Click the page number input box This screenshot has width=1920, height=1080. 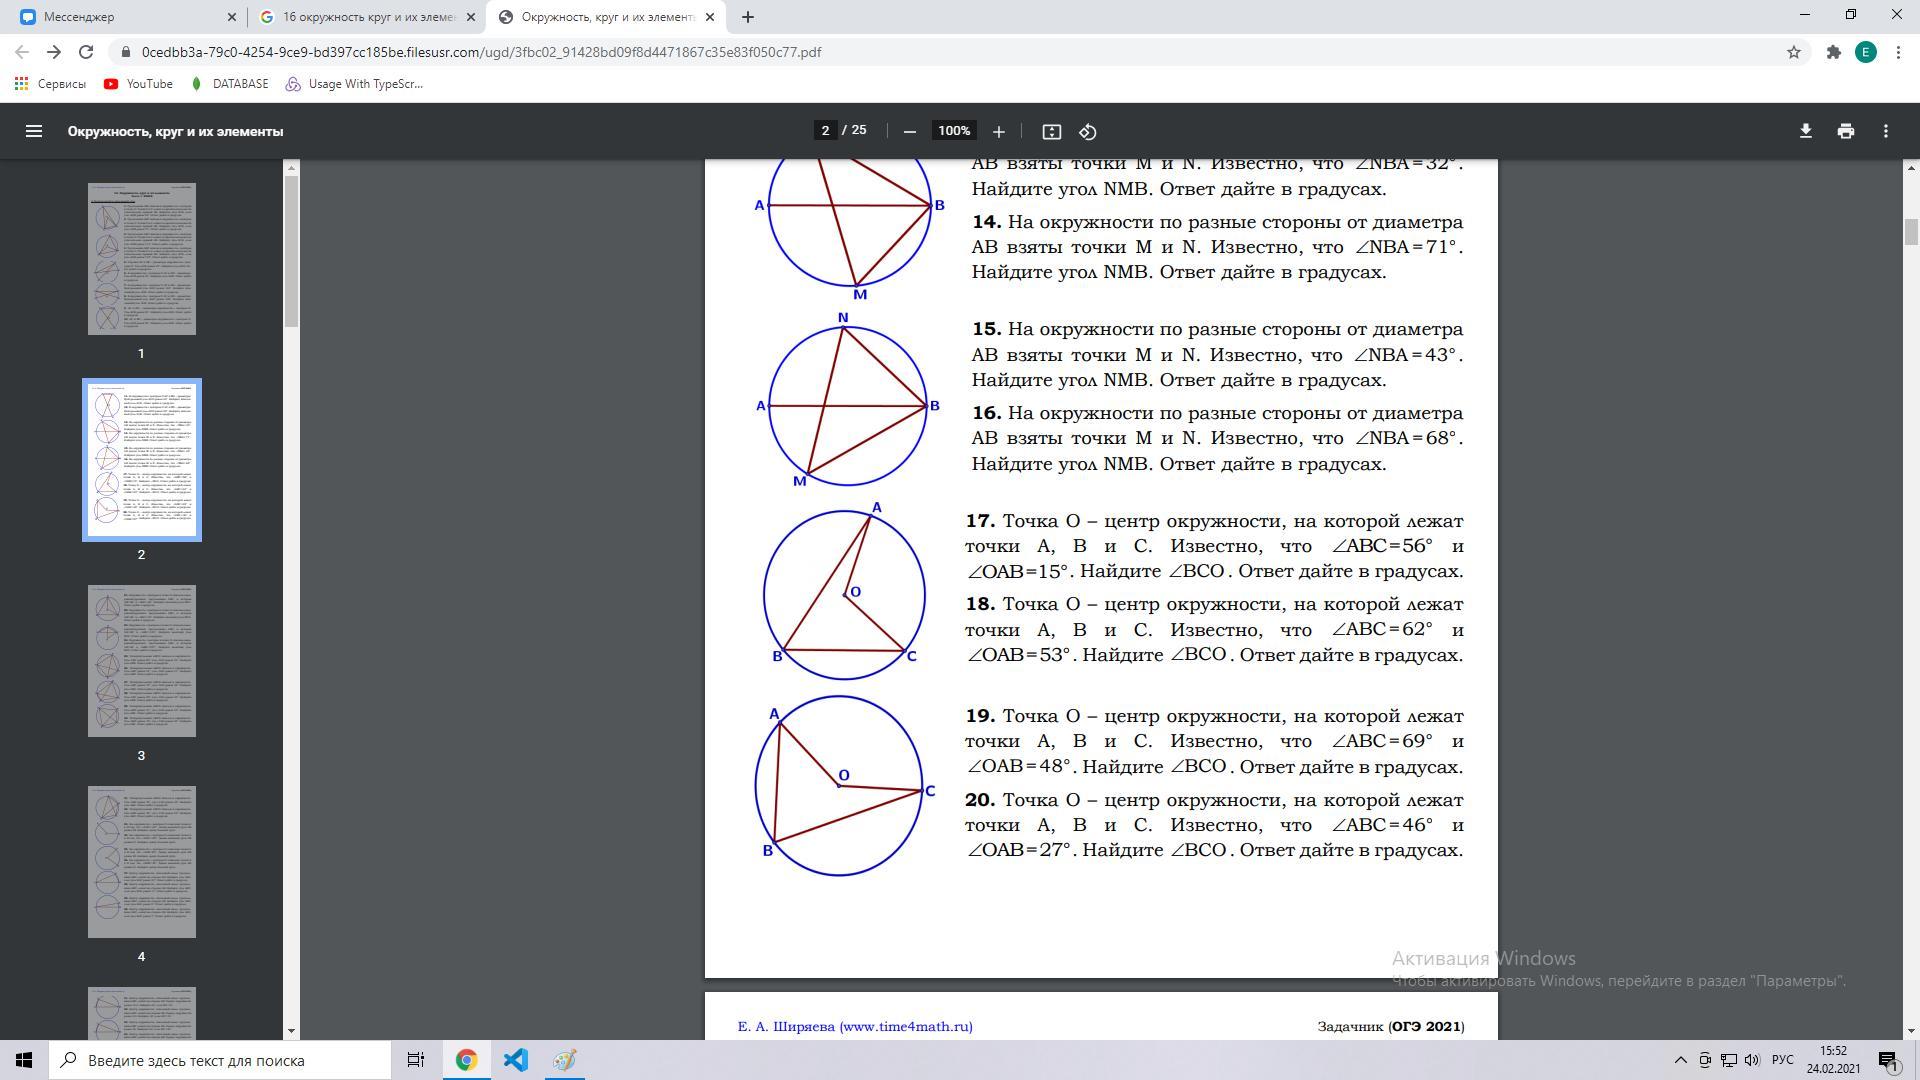[825, 131]
